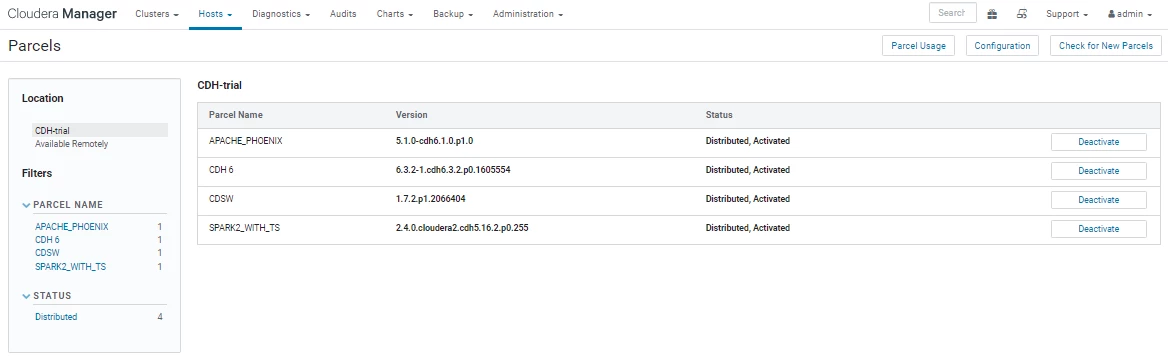The width and height of the screenshot is (1168, 363).
Task: Click the Configuration button
Action: coord(1002,45)
